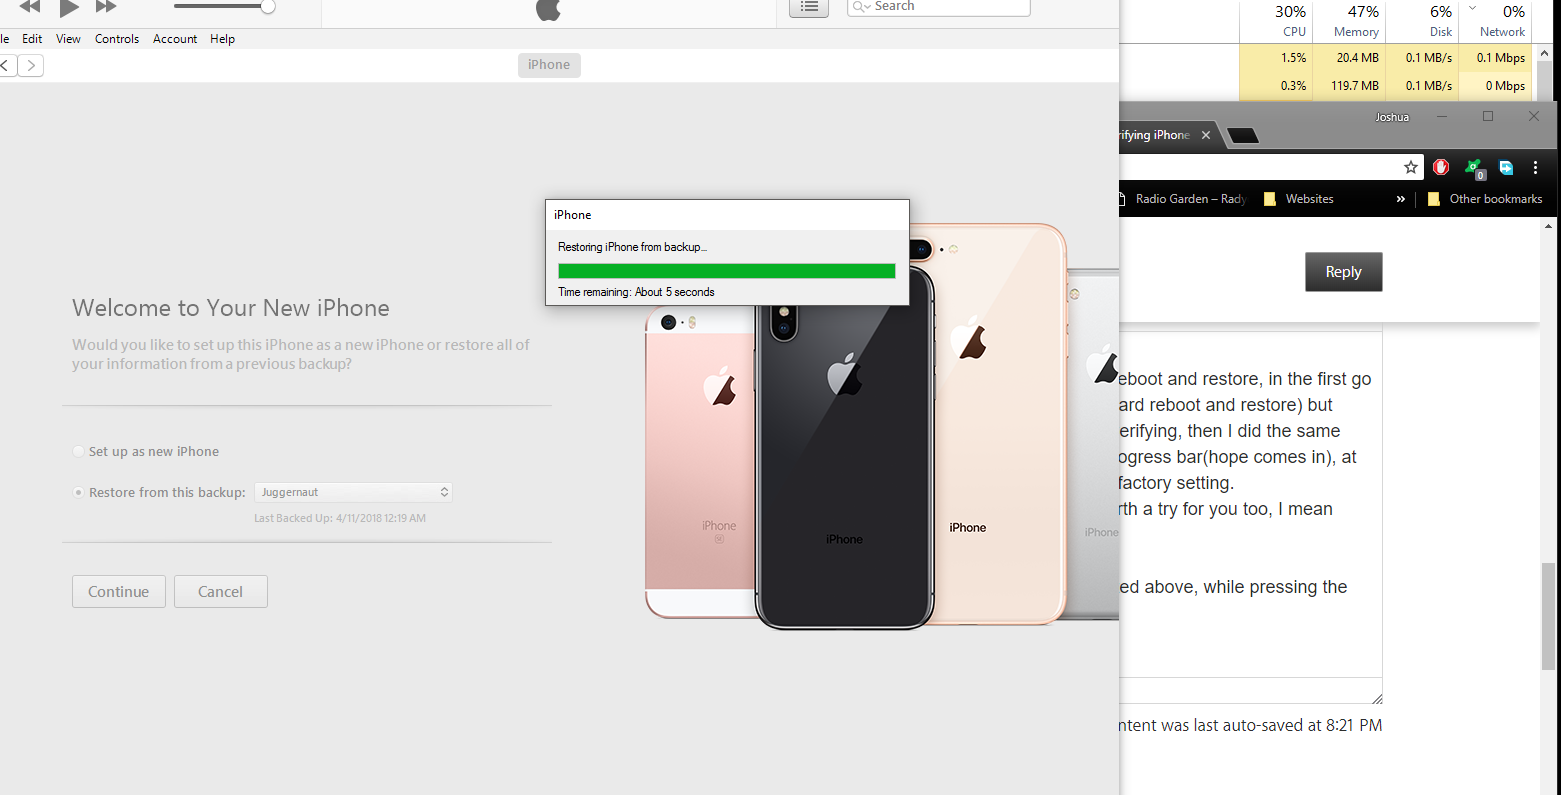Open the Account menu in iTunes
The image size is (1561, 795).
(175, 39)
